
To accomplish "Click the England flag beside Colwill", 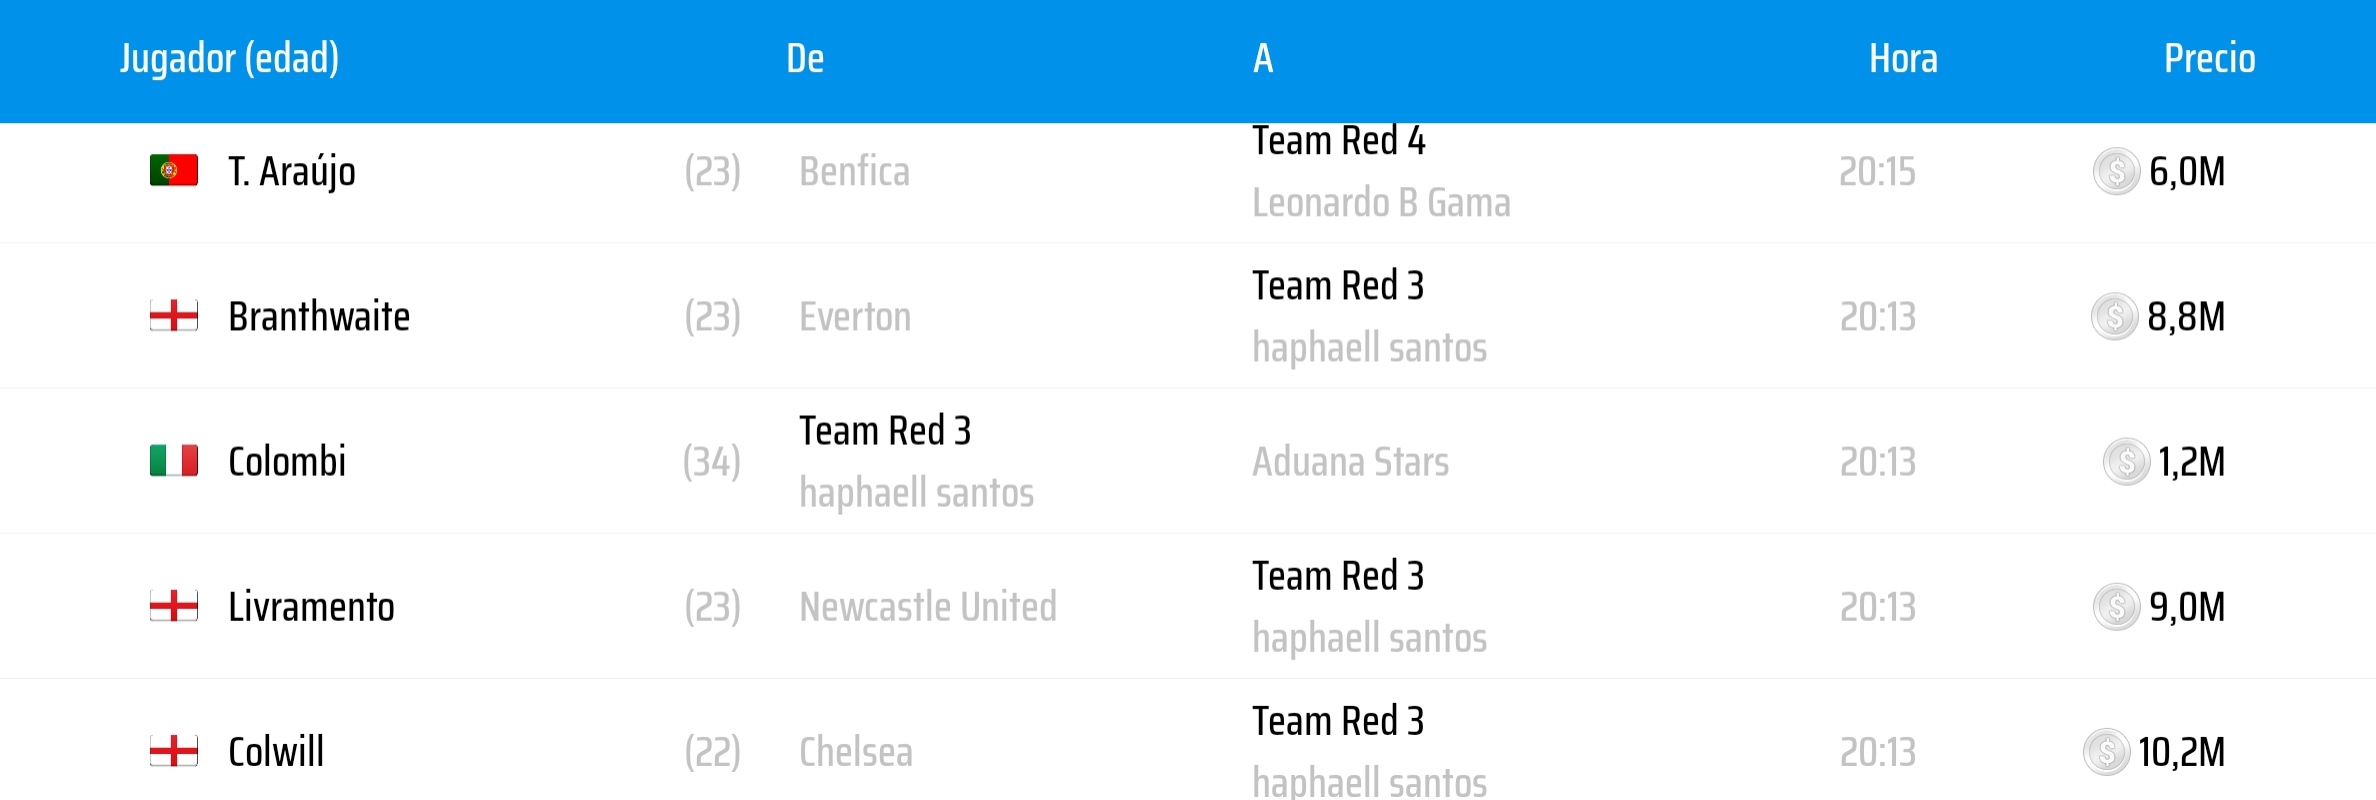I will tap(174, 751).
